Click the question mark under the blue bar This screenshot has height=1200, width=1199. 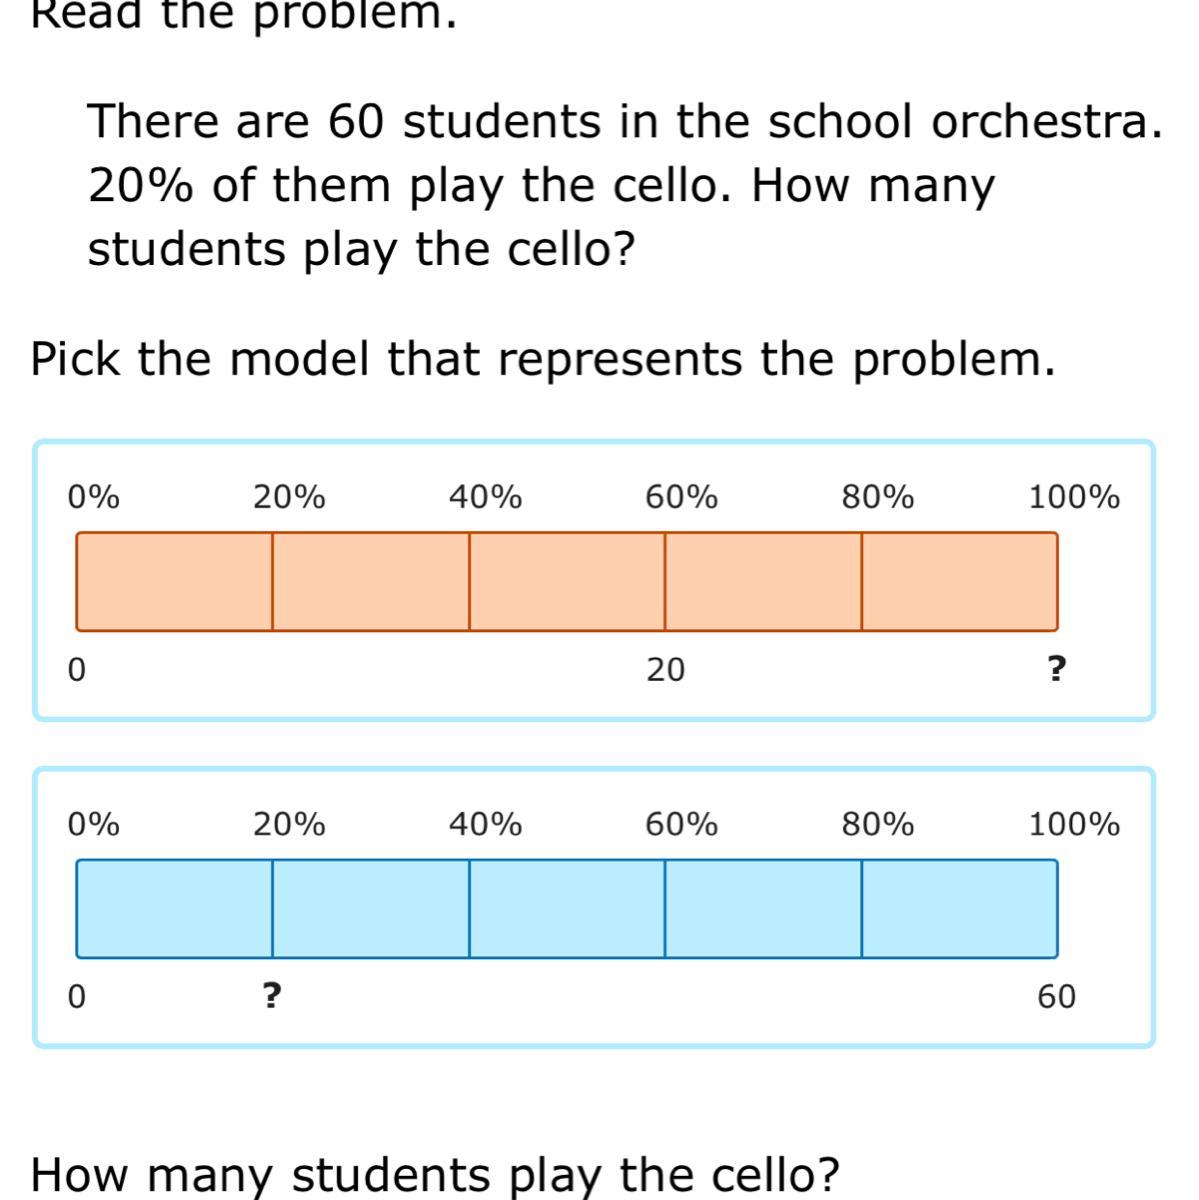pos(271,996)
